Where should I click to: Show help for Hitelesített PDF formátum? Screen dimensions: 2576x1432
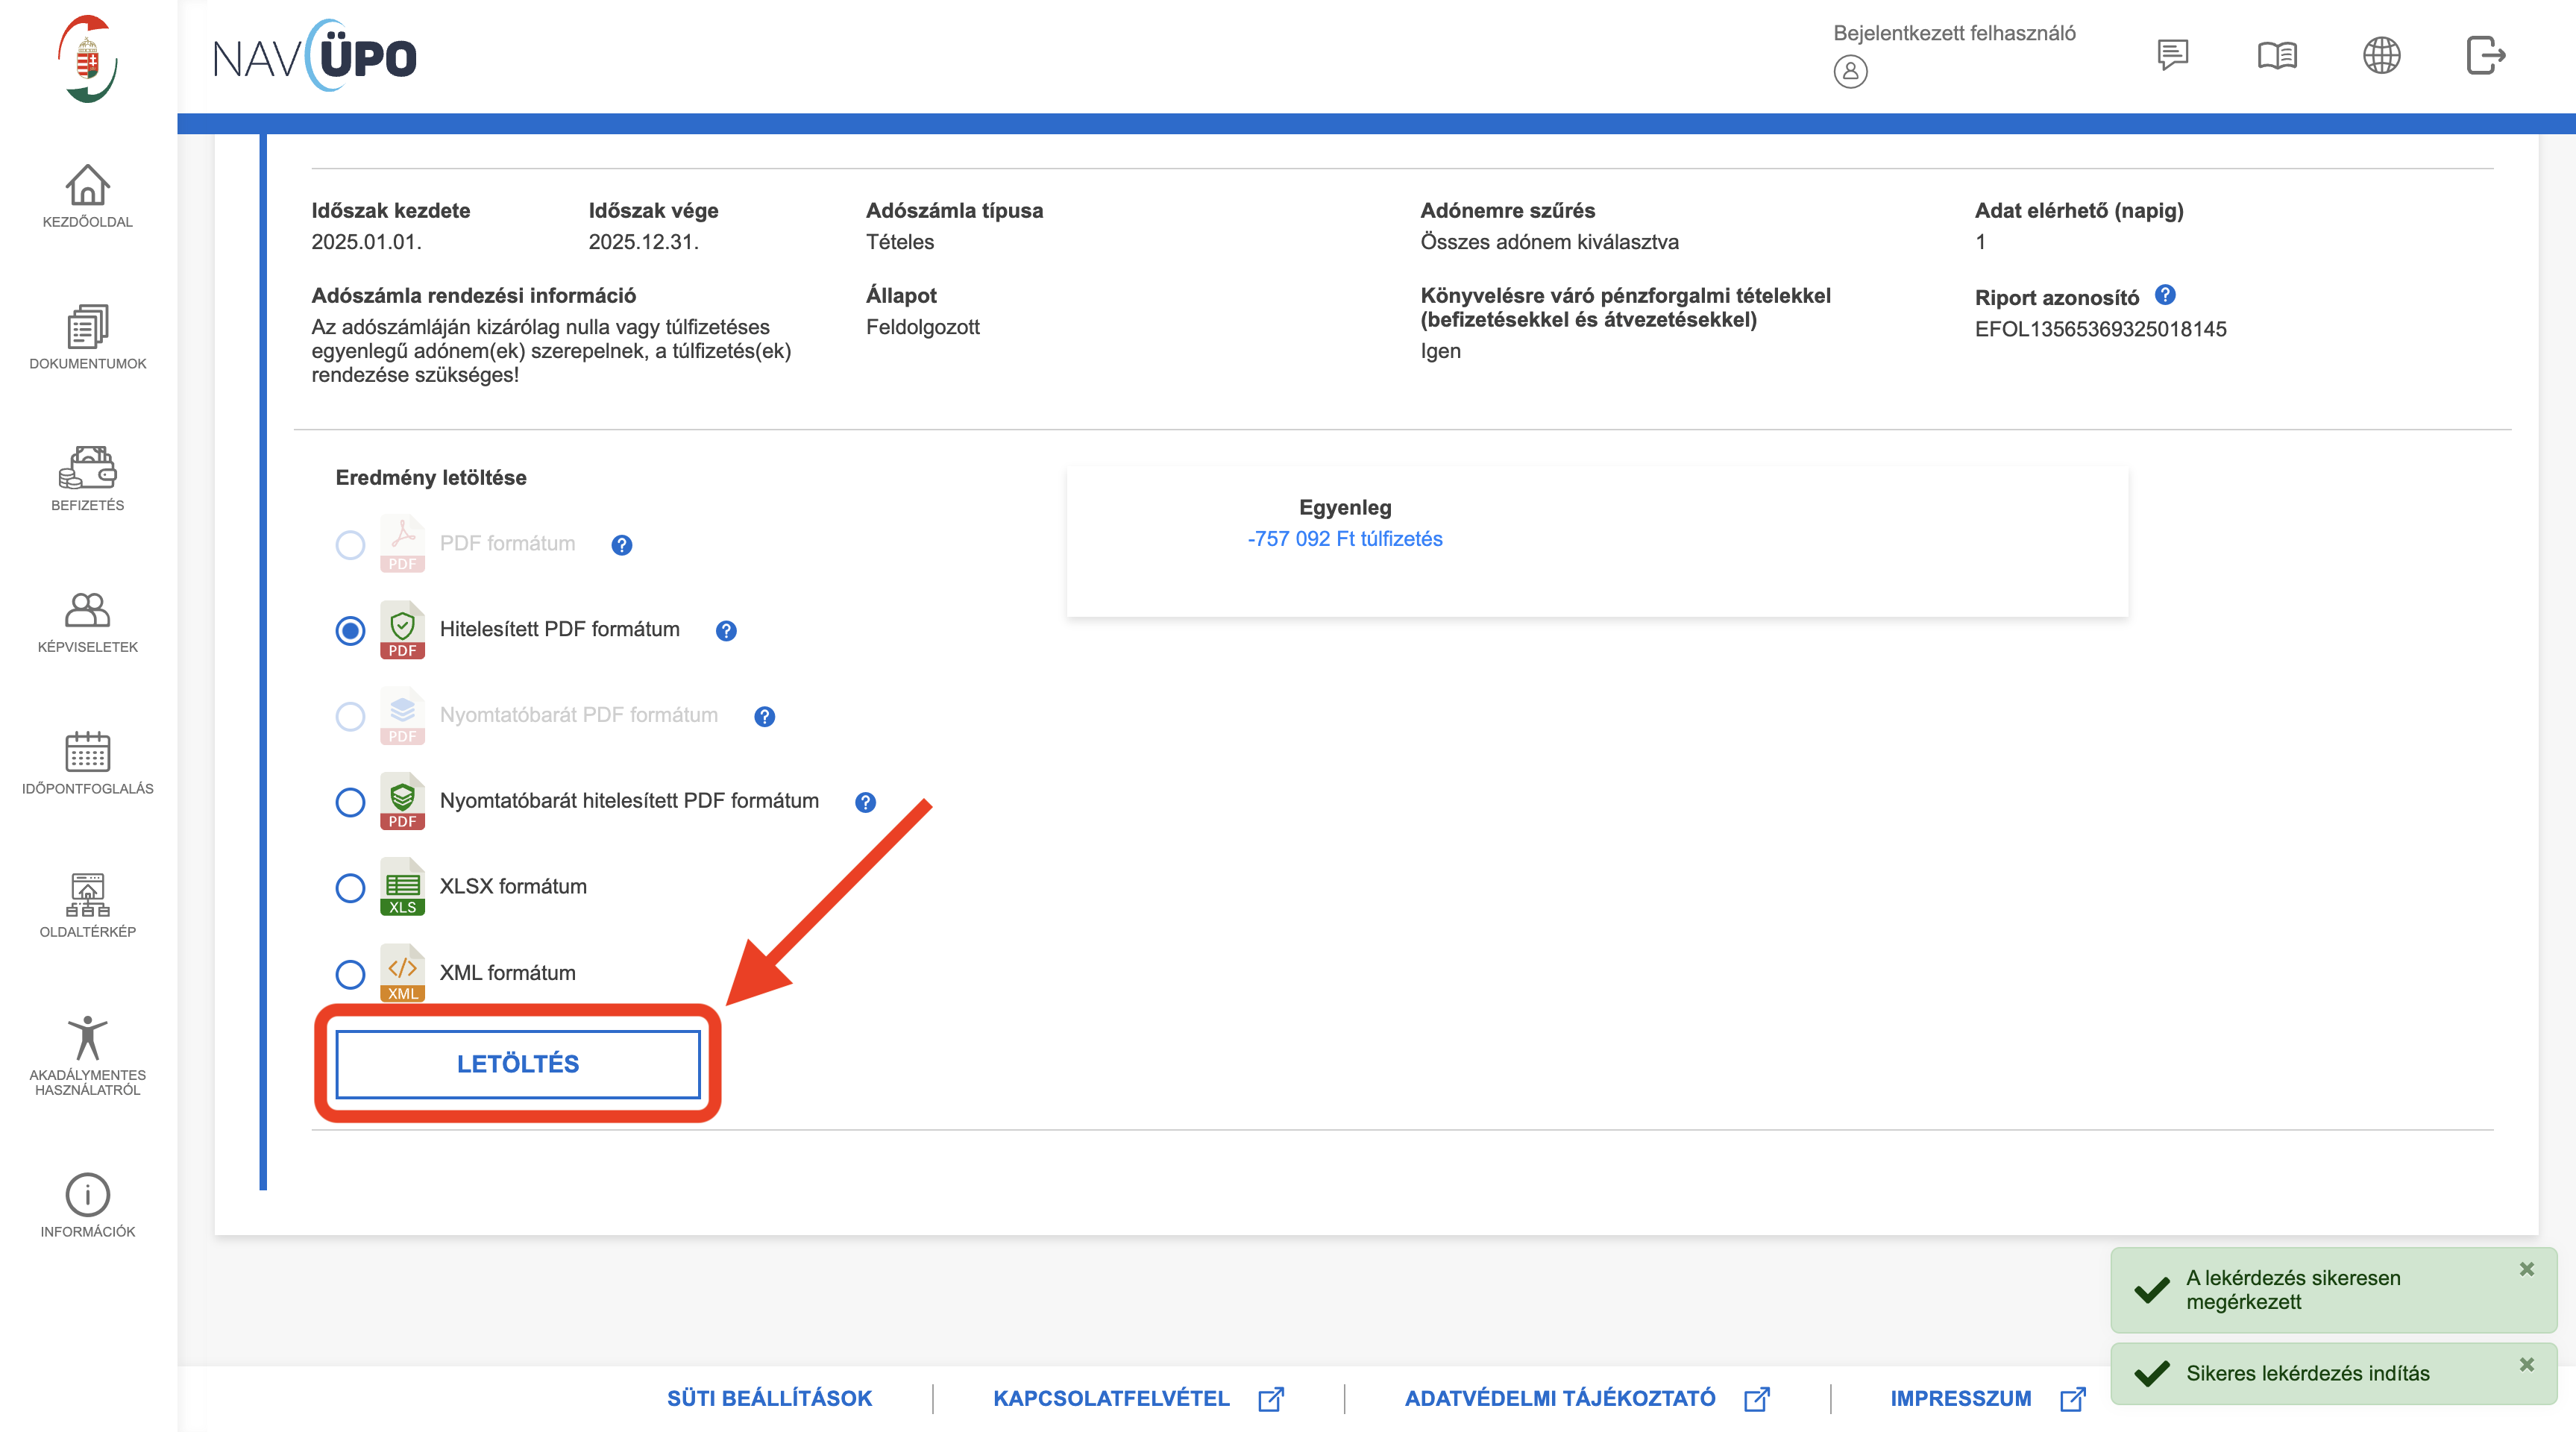pyautogui.click(x=726, y=631)
